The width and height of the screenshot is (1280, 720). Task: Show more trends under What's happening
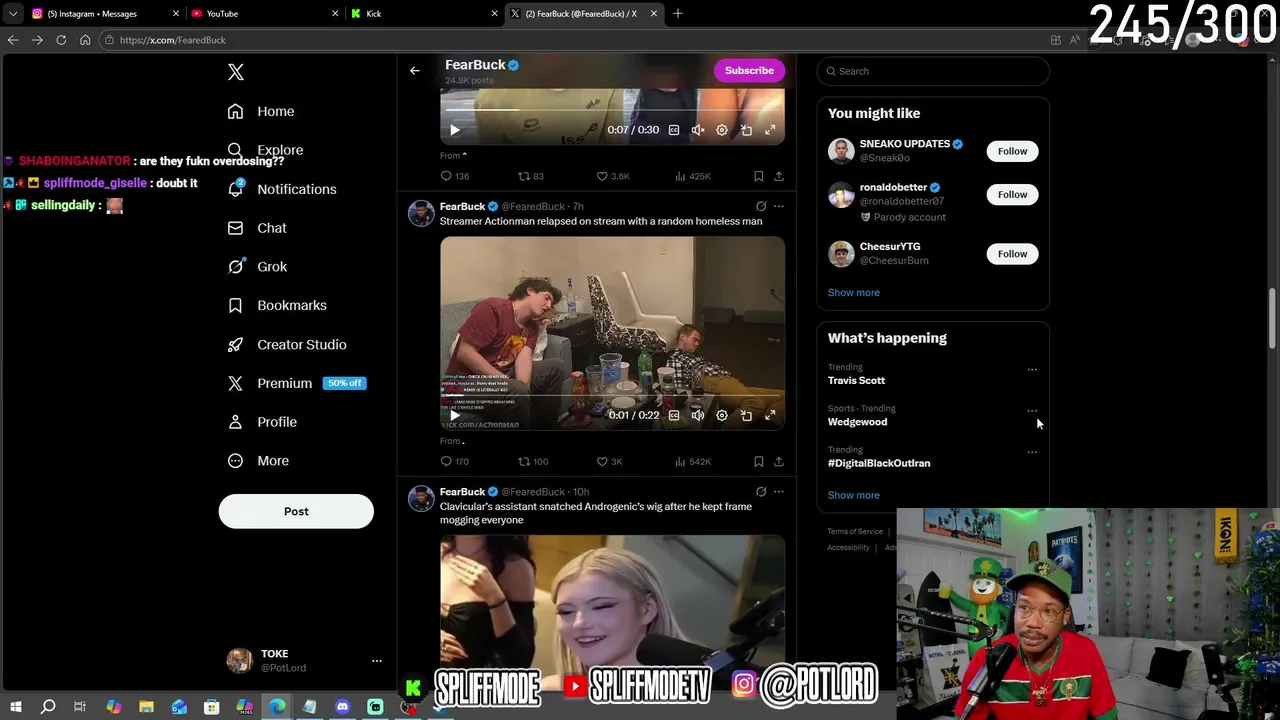click(x=854, y=495)
